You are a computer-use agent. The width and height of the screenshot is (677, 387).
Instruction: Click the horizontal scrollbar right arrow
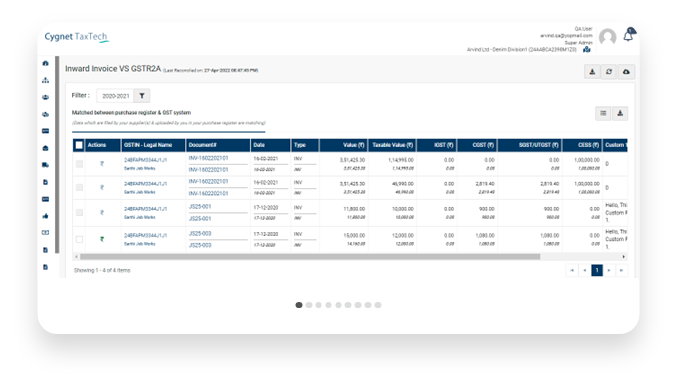[x=623, y=257]
